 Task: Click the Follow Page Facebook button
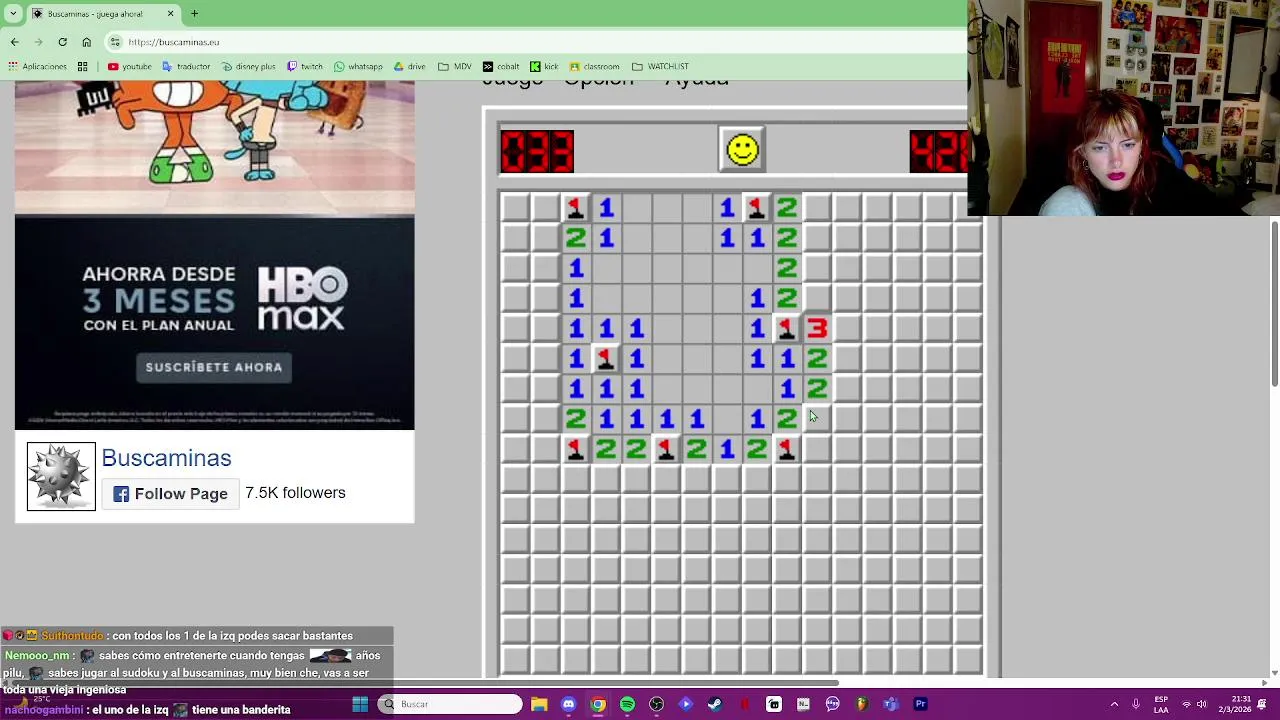(x=171, y=494)
